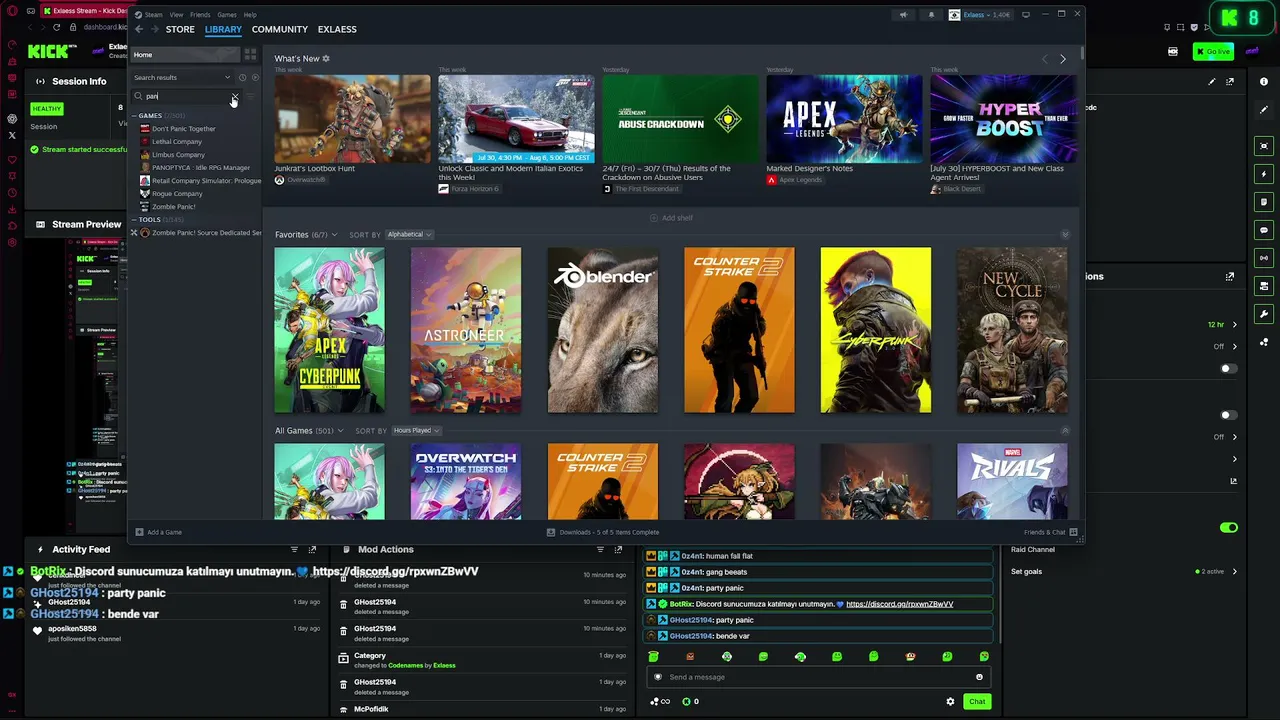The image size is (1280, 720).
Task: Switch to the COMMUNITY tab
Action: pyautogui.click(x=280, y=29)
